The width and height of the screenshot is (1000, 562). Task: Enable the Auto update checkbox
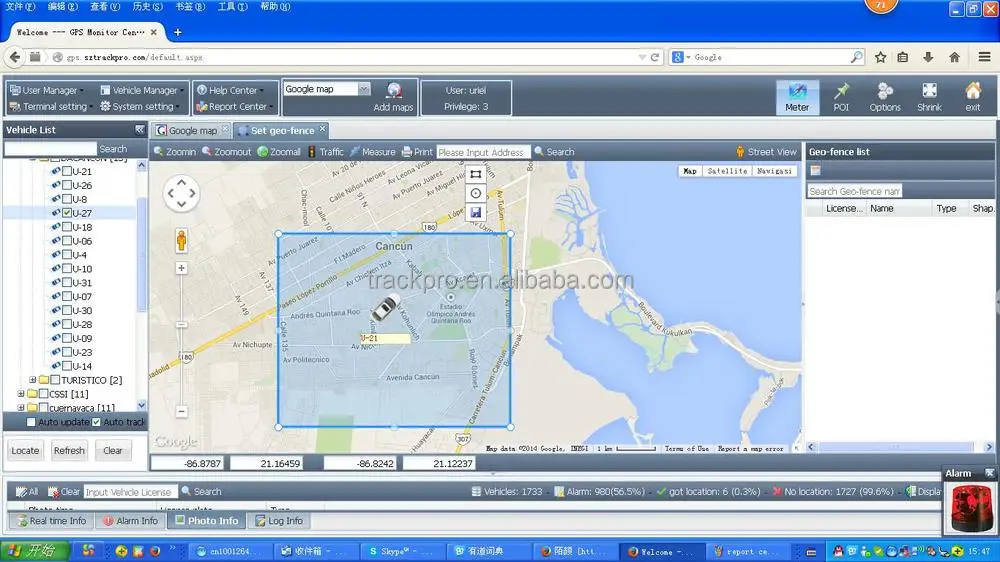31,423
